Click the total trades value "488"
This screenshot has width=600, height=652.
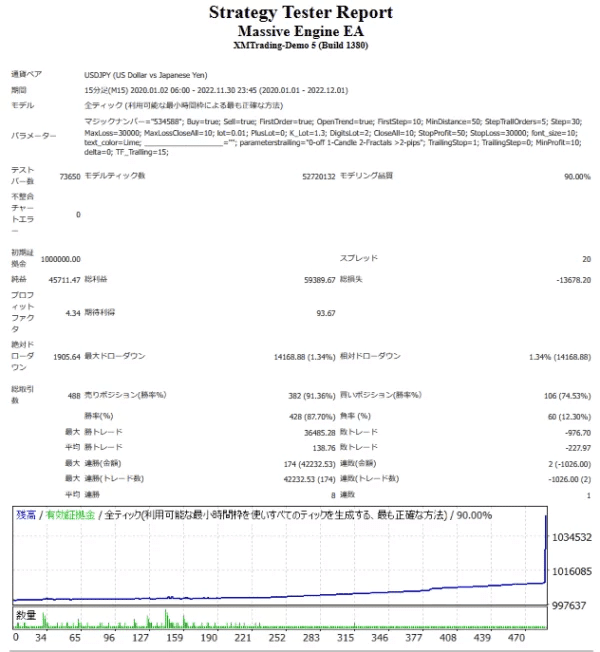pos(74,396)
